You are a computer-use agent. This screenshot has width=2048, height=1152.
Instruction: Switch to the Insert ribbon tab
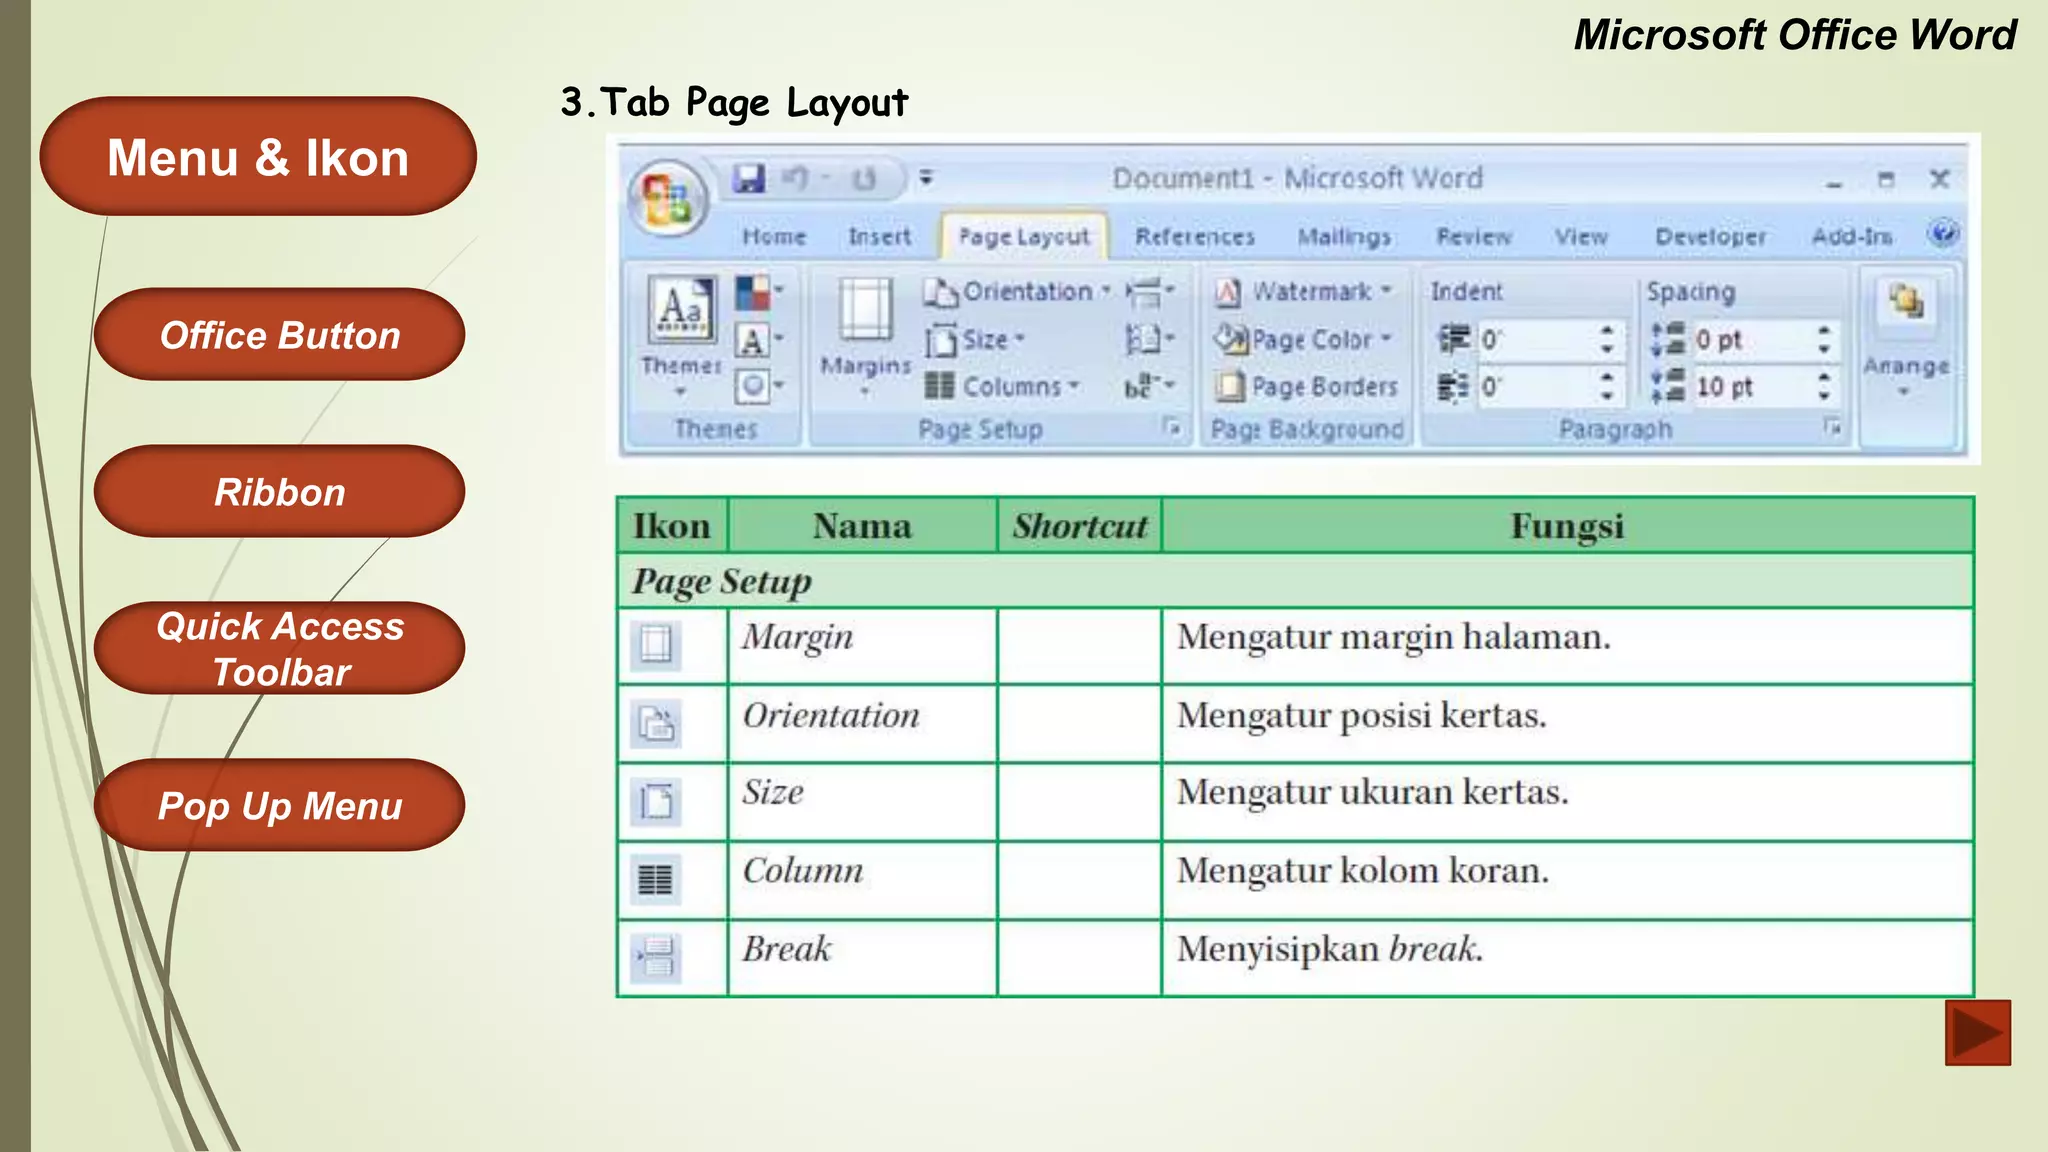pos(880,237)
